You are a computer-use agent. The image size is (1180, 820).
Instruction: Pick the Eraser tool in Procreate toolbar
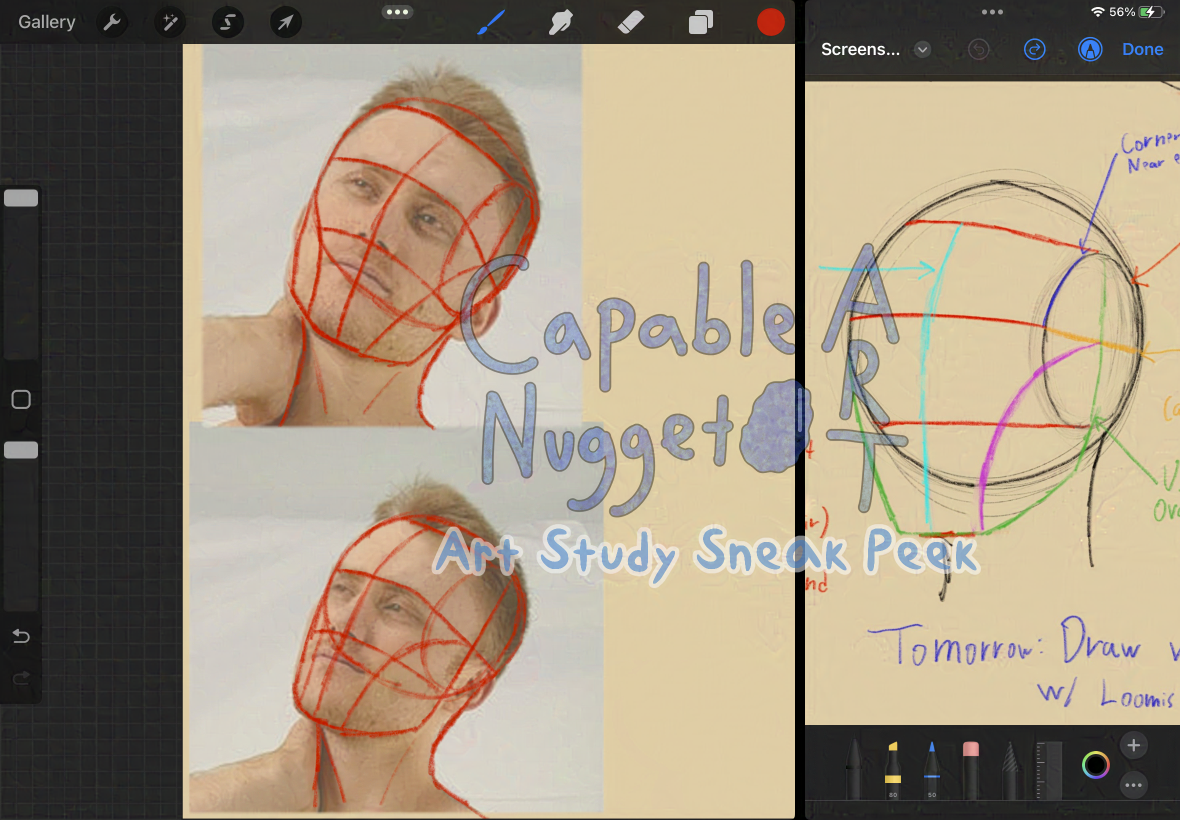(632, 22)
